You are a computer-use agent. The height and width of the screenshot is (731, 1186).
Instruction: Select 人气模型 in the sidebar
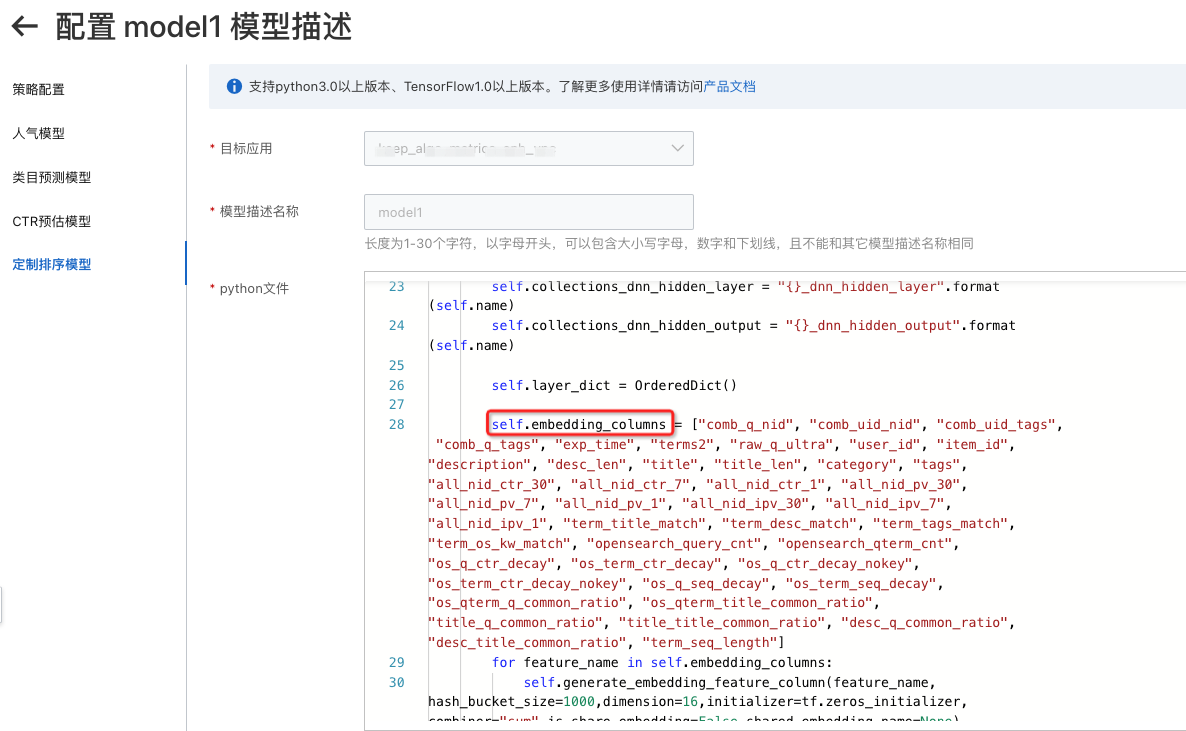pyautogui.click(x=39, y=133)
